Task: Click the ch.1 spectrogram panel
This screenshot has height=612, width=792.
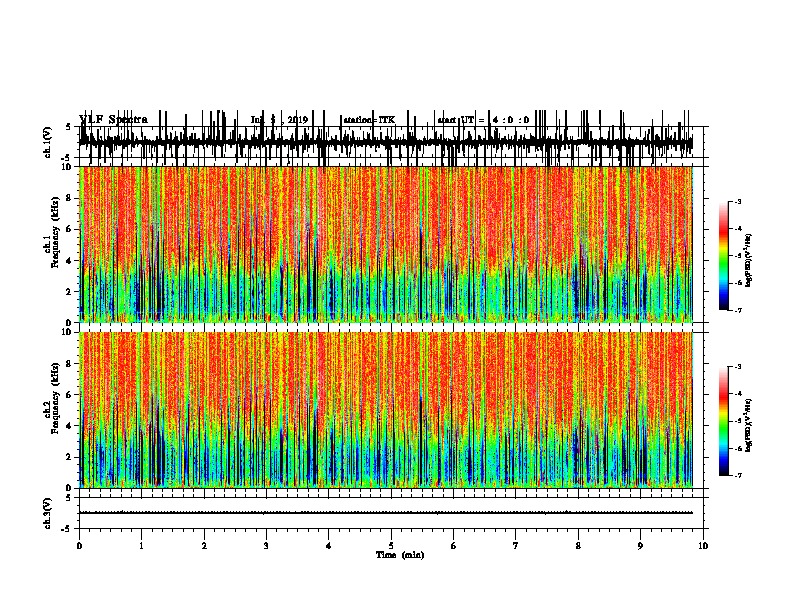Action: (x=386, y=244)
